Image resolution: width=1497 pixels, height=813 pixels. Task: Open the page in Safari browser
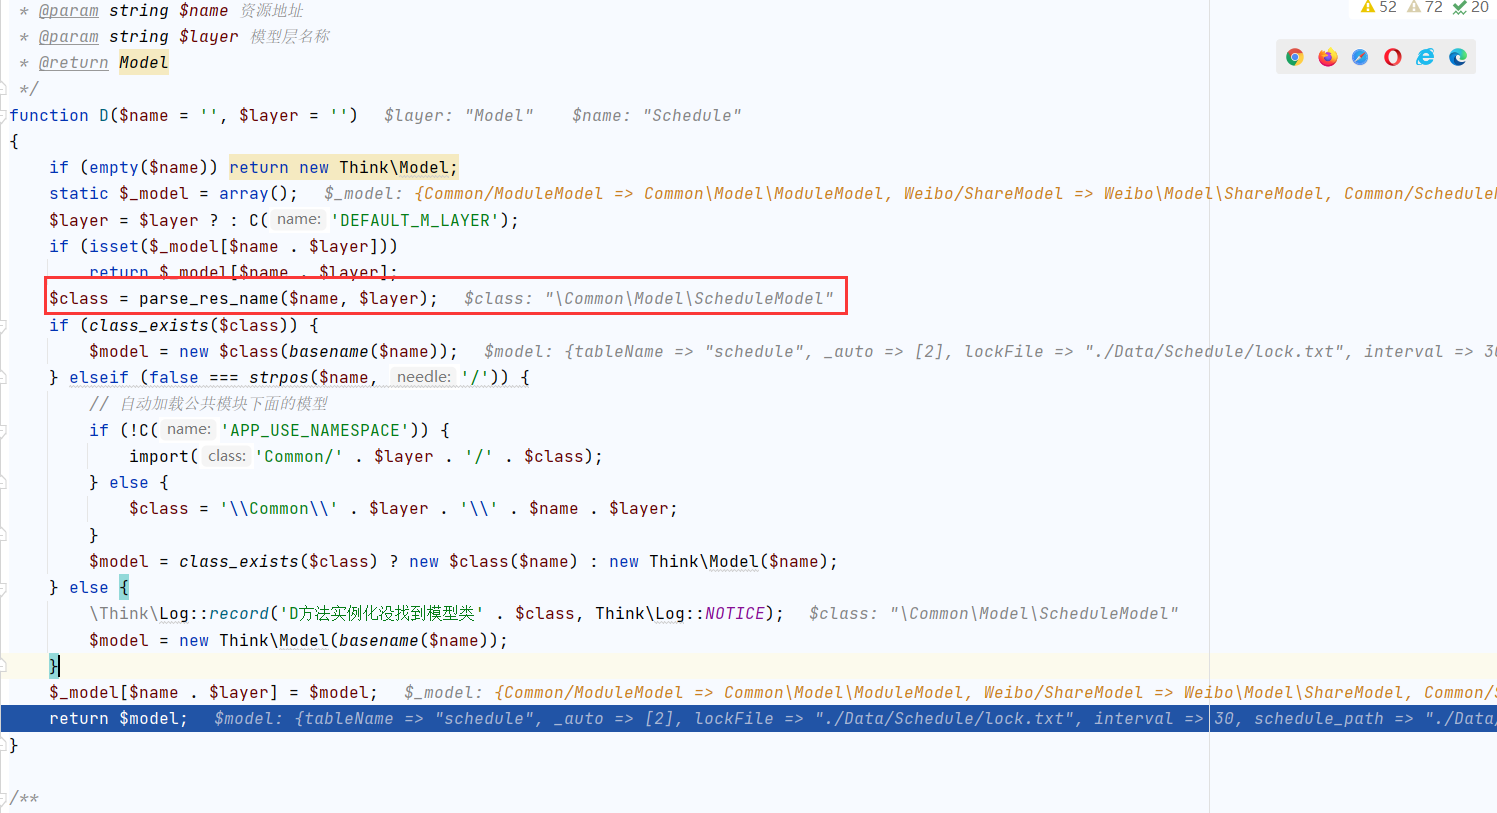(x=1360, y=57)
